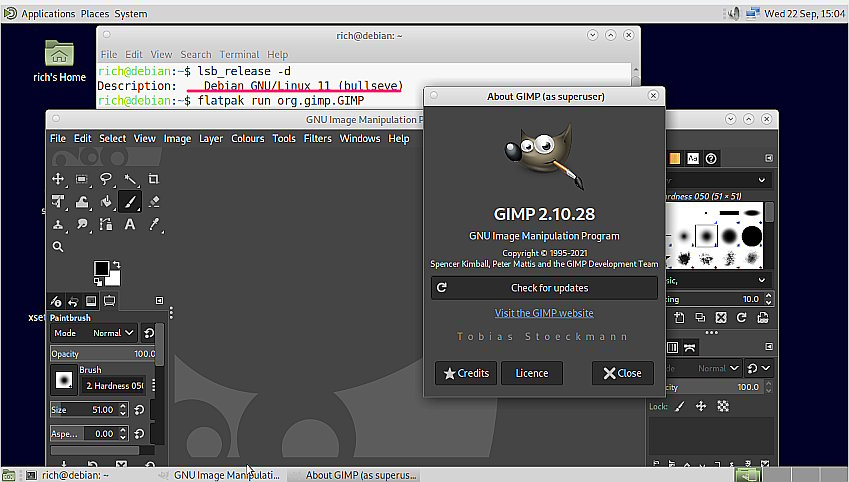Open Credits in About dialog
The height and width of the screenshot is (482, 849).
(466, 373)
